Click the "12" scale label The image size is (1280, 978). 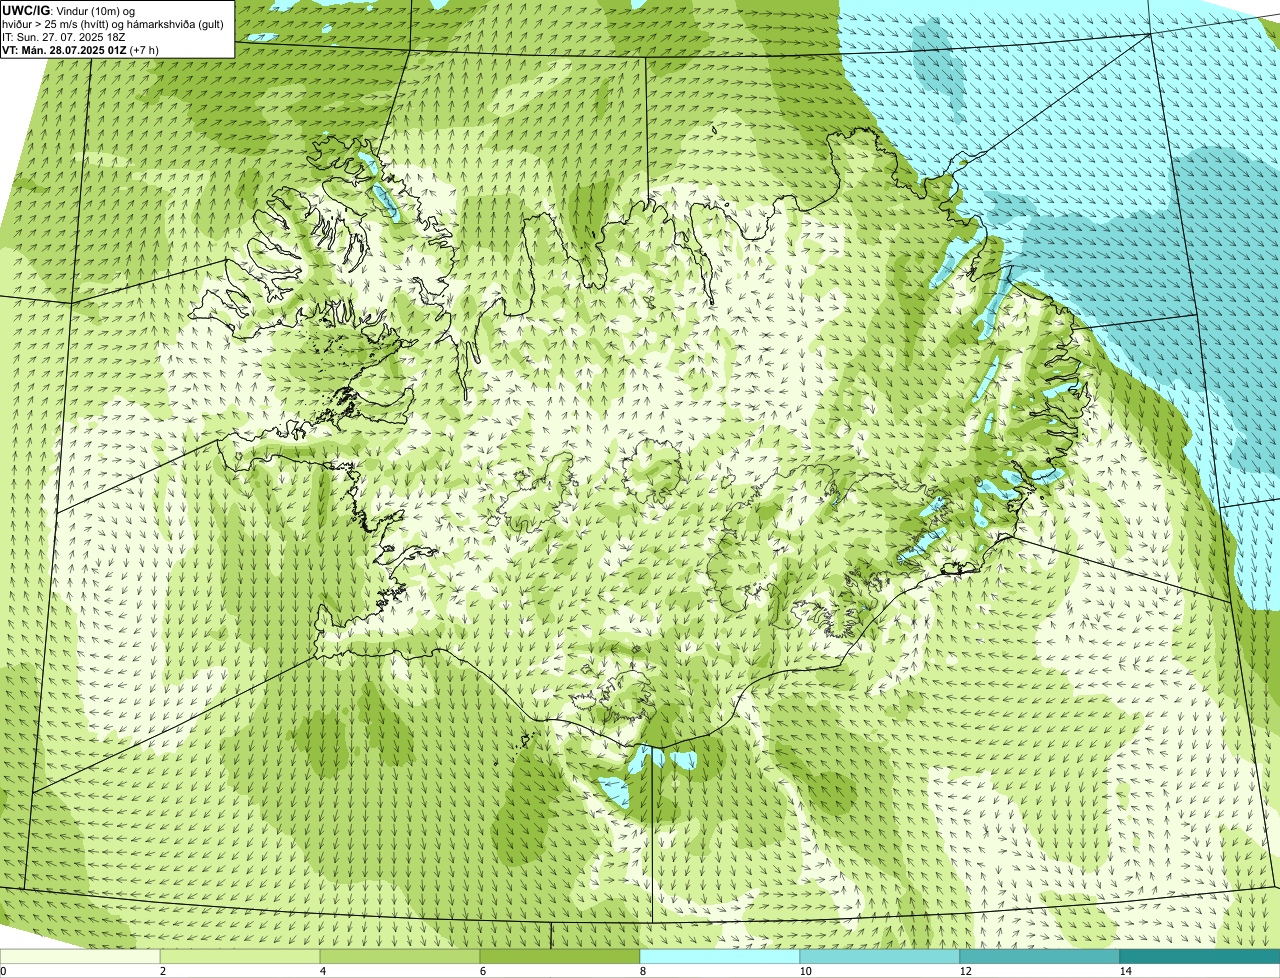(x=965, y=971)
